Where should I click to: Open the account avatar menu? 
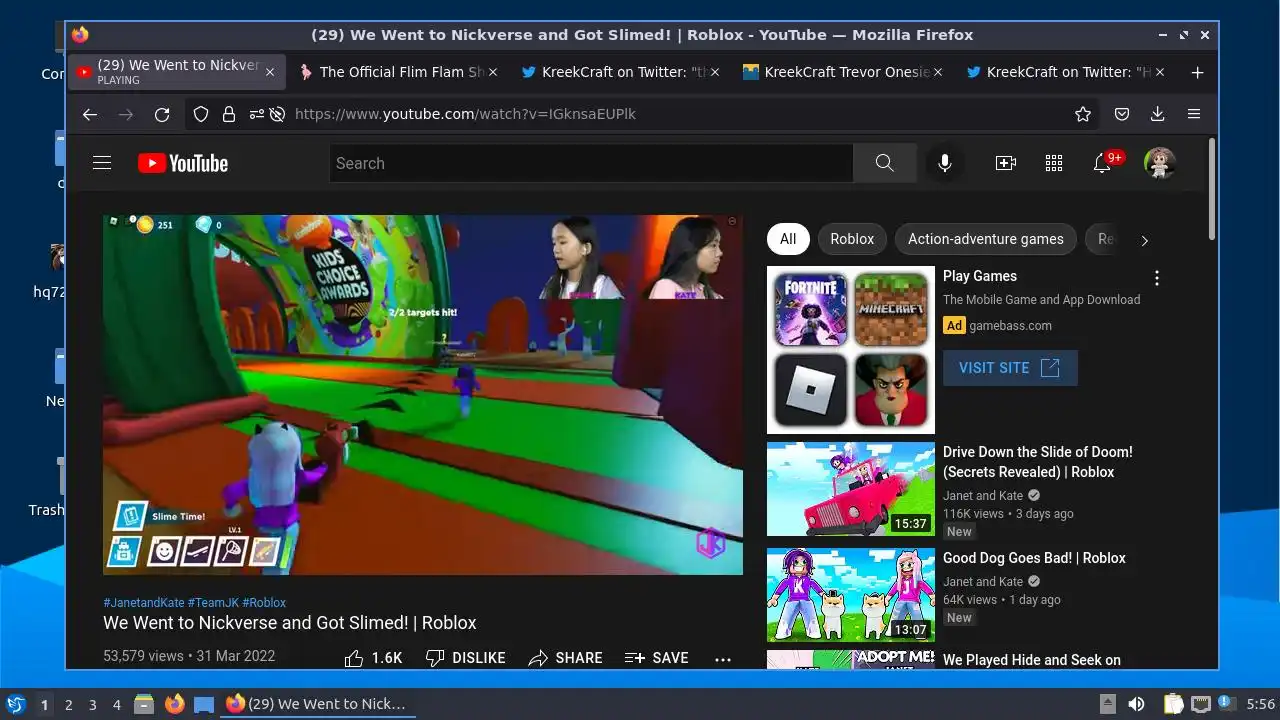1160,163
